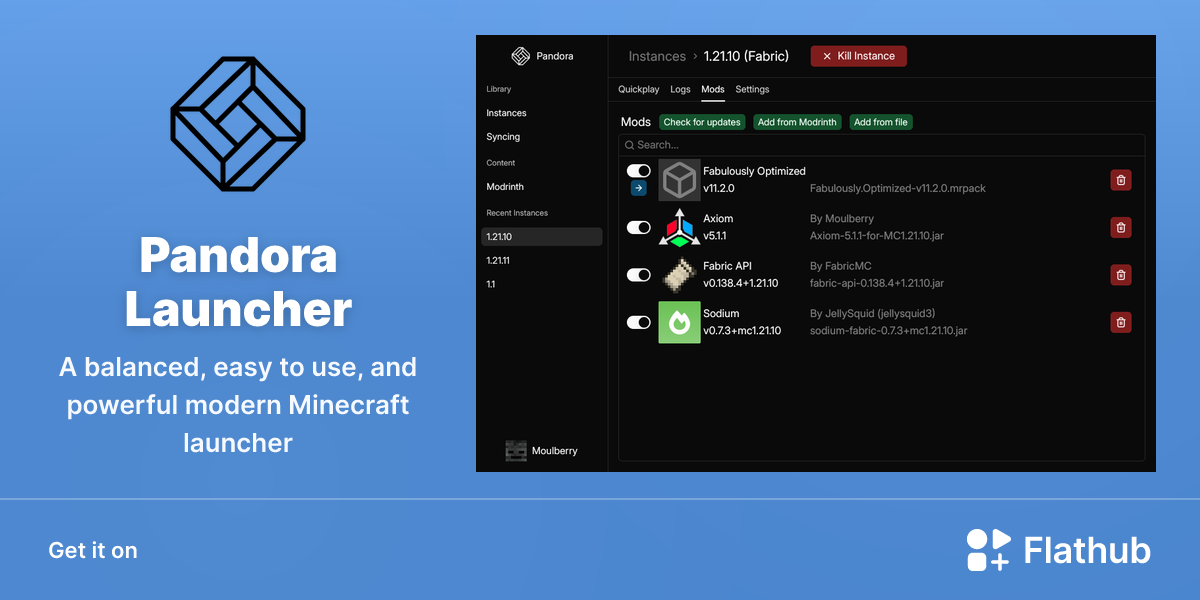This screenshot has width=1200, height=600.
Task: Click the Flathub logo
Action: click(x=1059, y=550)
